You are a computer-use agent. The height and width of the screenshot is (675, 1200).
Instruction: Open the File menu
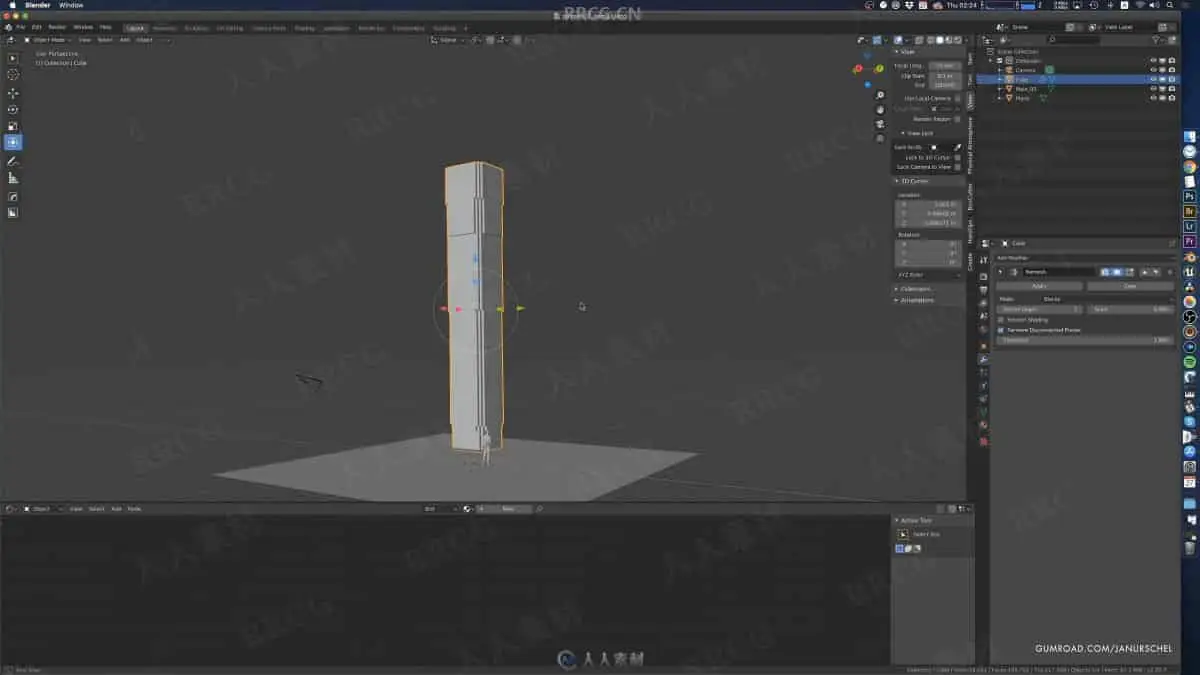20,28
